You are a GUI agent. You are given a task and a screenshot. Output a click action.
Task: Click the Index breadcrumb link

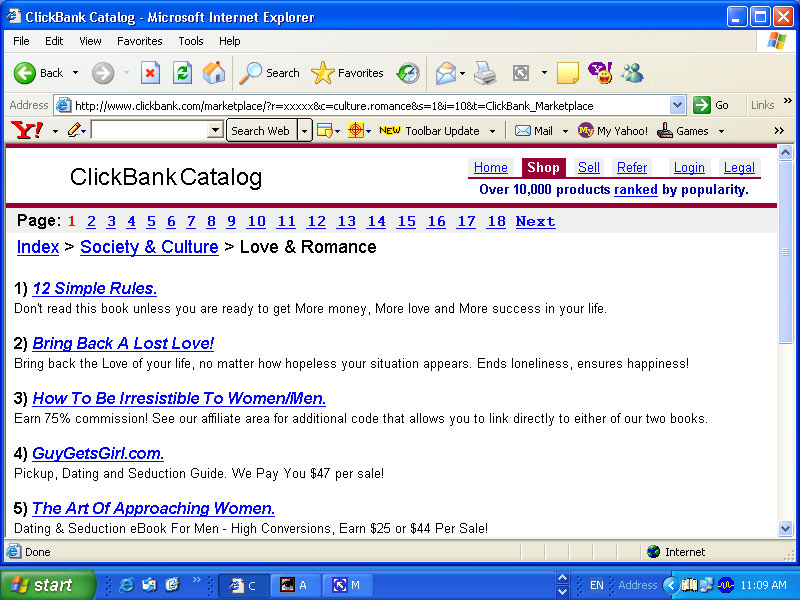point(38,247)
